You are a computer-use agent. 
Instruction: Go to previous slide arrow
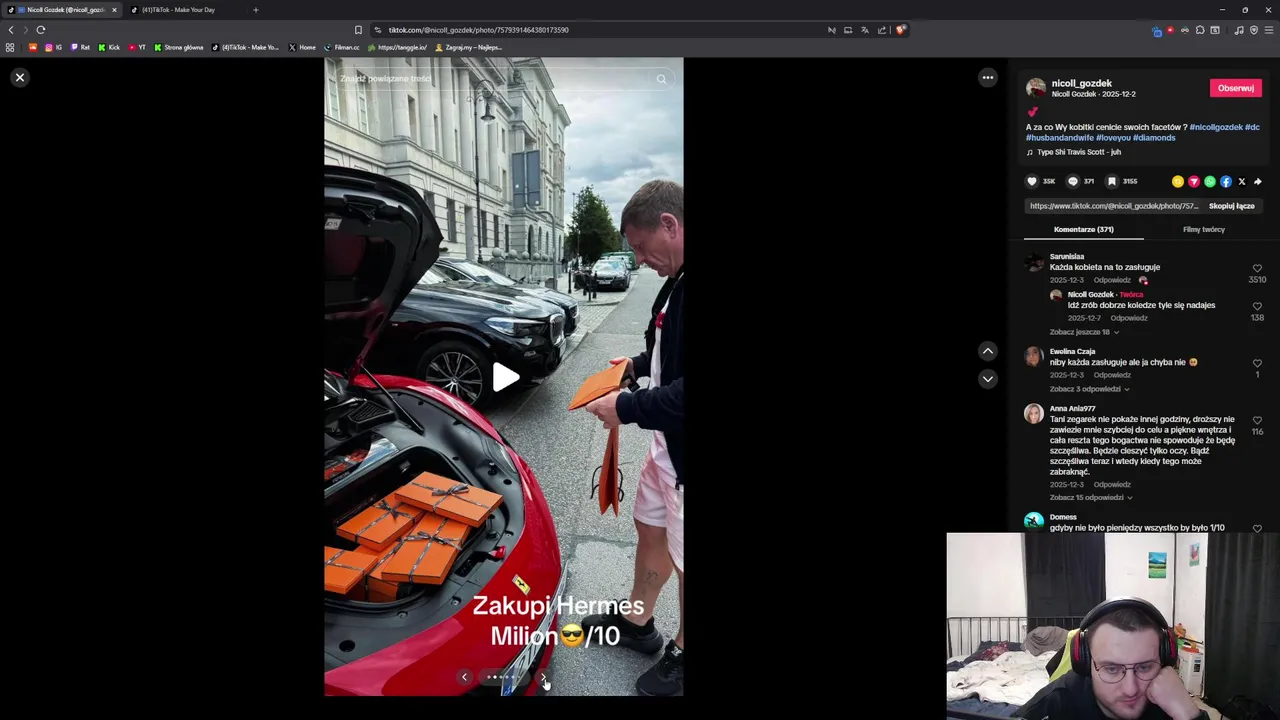464,677
